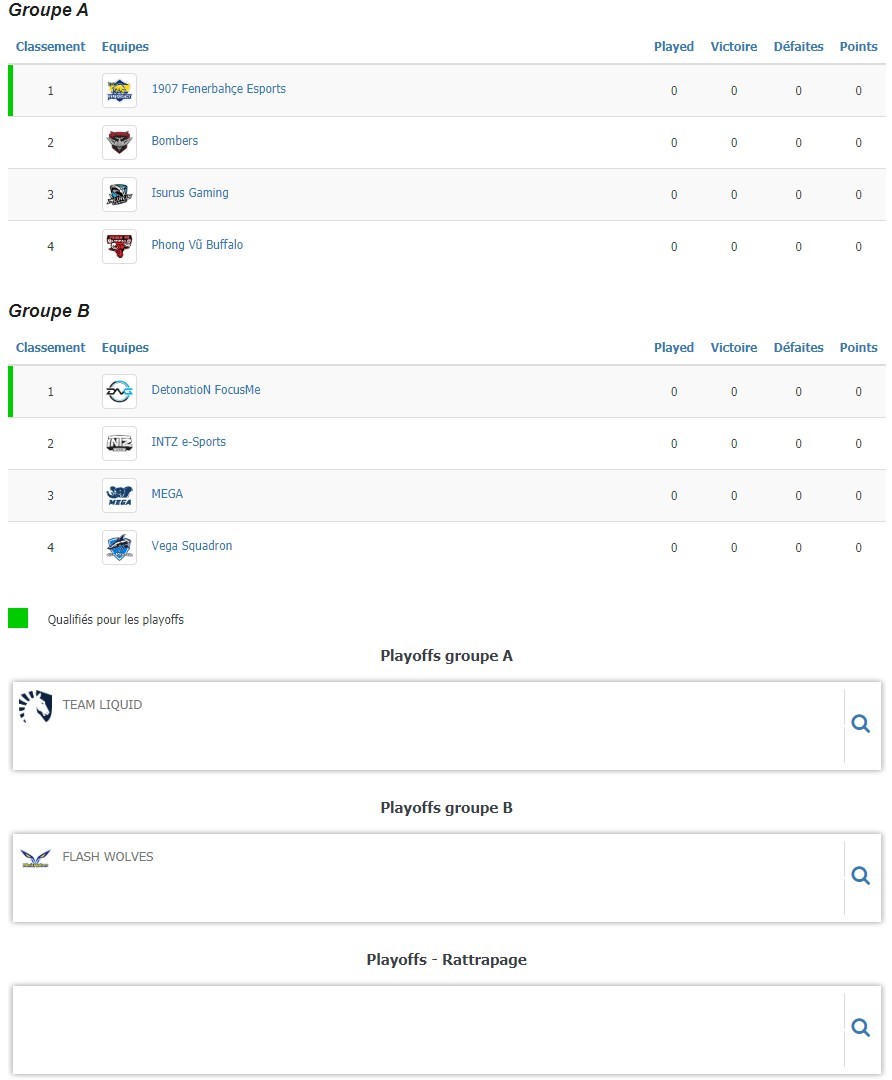
Task: Click the green playoffs legend swatch
Action: 18,618
